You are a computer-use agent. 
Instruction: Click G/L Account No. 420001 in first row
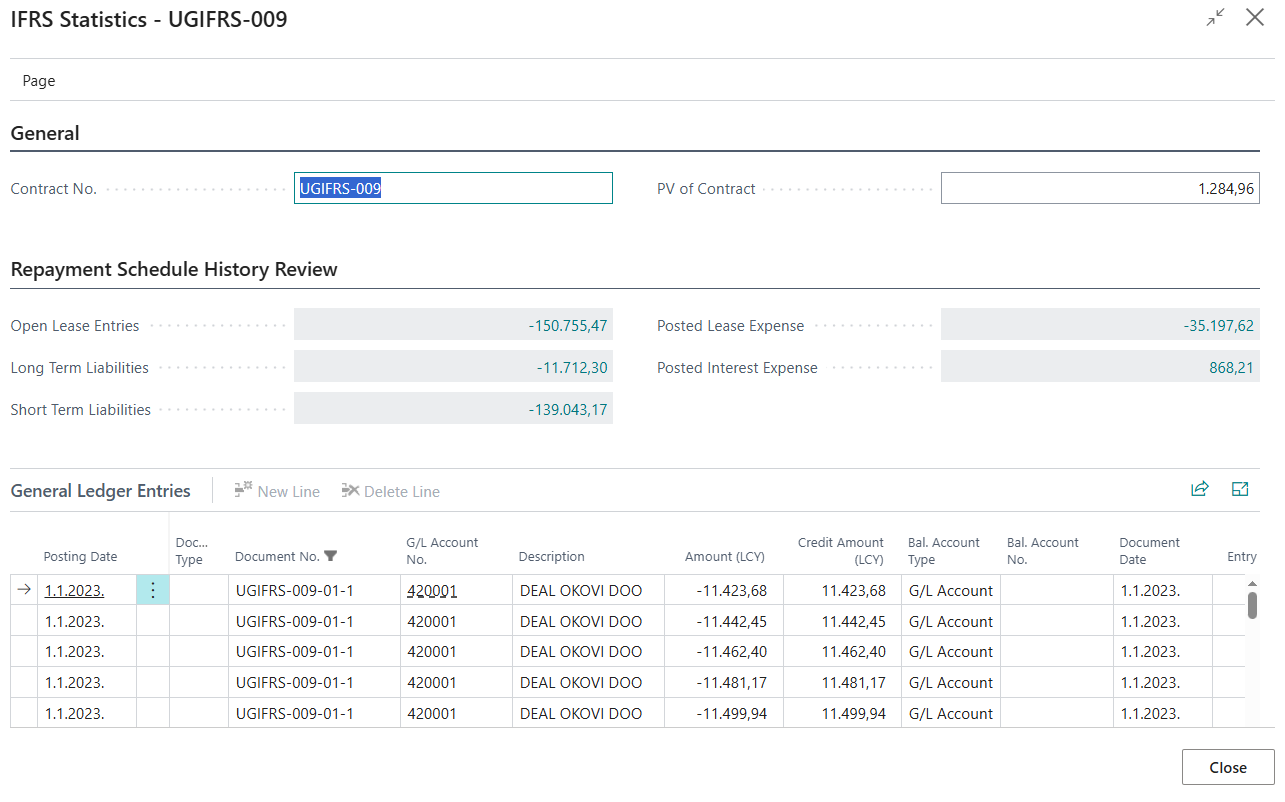[432, 590]
